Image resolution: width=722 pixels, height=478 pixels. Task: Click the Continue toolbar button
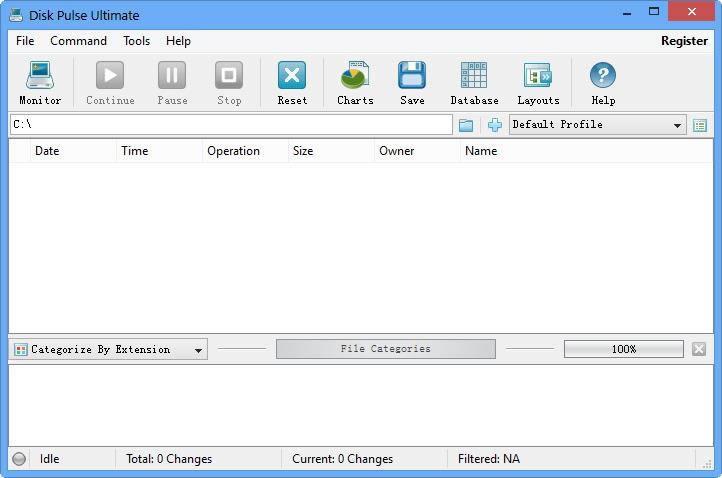pos(110,83)
